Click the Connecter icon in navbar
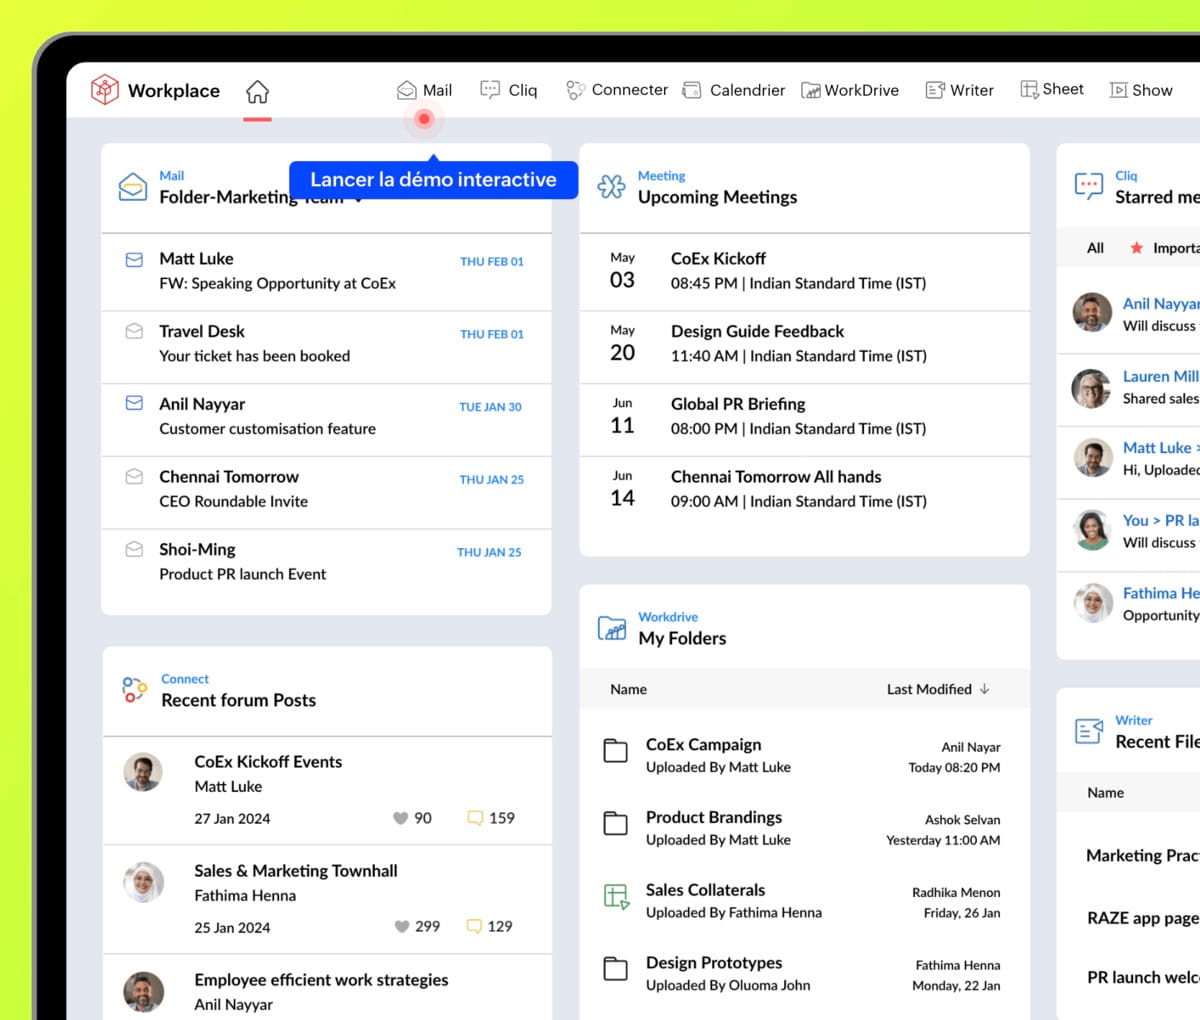 pyautogui.click(x=575, y=90)
